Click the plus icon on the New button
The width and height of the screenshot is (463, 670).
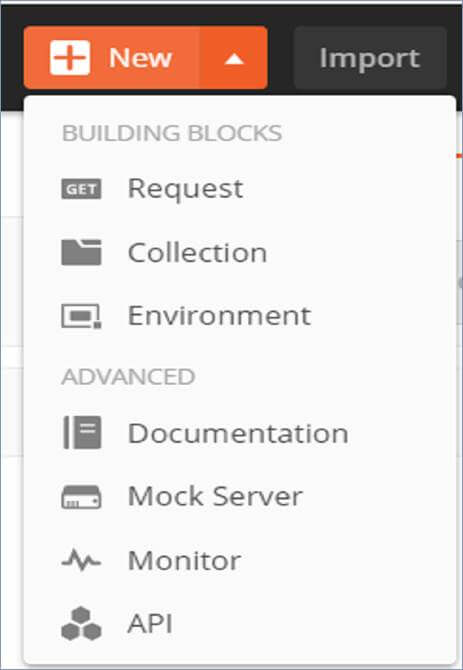point(70,58)
